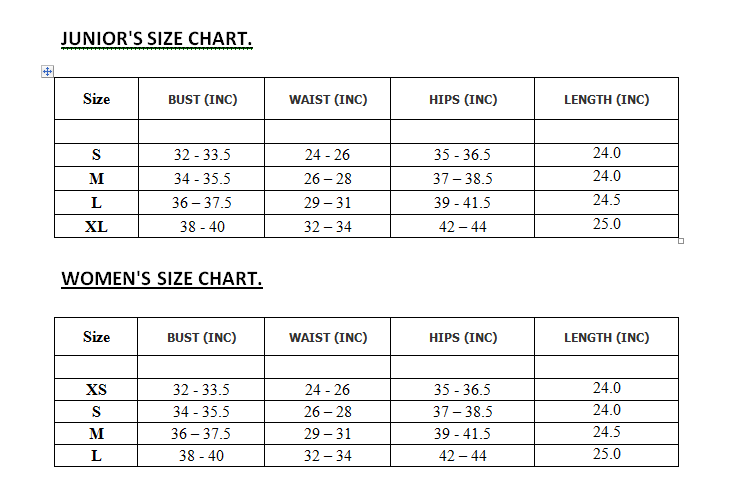Click BUST (INC) header in junior's table
The image size is (734, 502).
coord(202,99)
